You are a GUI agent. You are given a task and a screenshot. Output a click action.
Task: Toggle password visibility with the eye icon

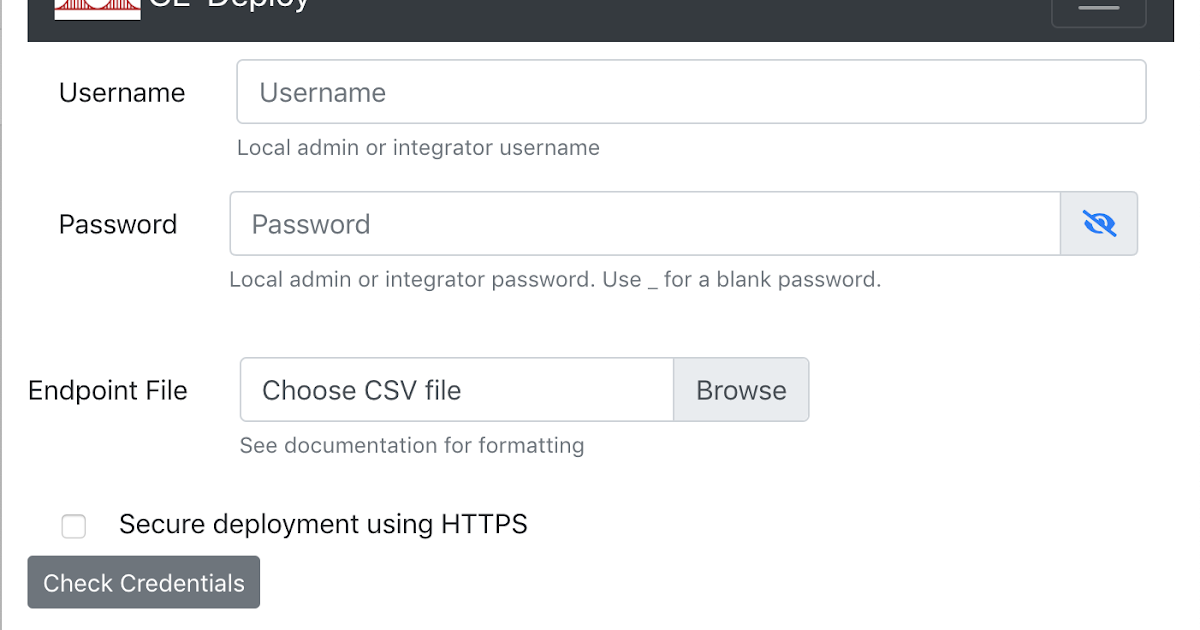point(1099,223)
